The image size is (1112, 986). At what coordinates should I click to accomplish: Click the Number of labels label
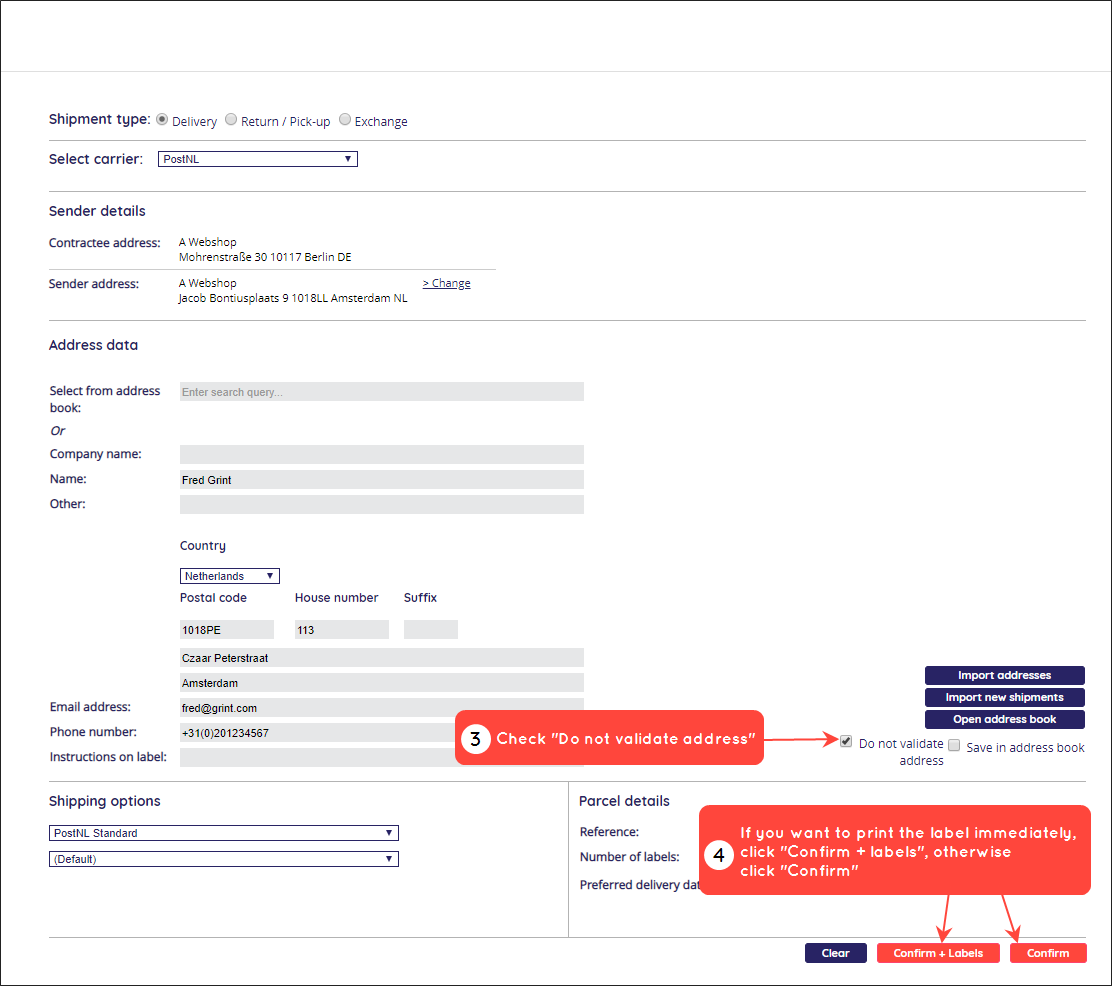coord(629,857)
